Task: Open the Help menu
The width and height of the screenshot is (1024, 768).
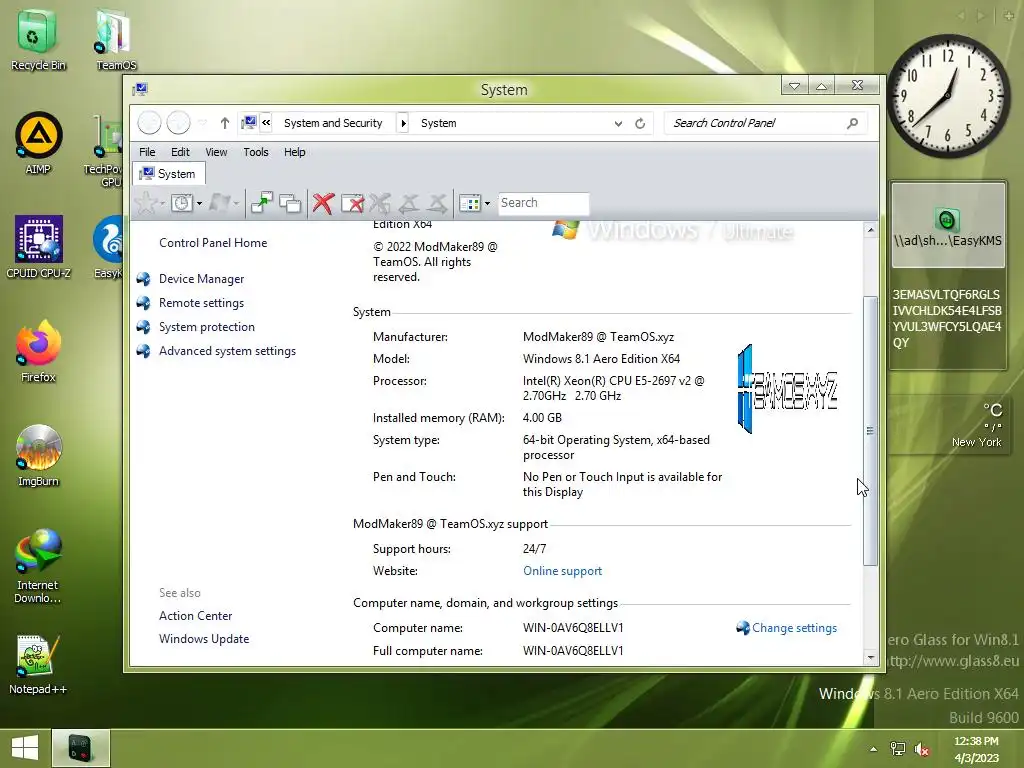Action: [295, 152]
